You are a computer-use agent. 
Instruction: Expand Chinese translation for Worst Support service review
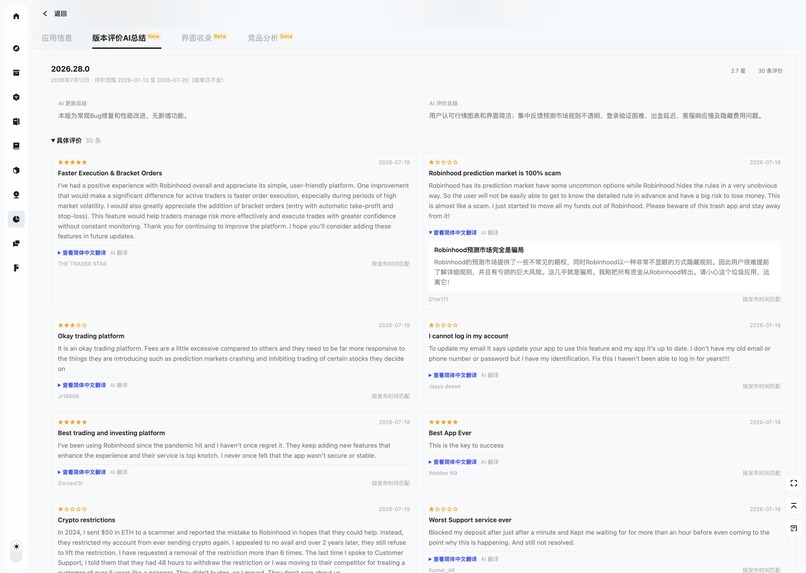(453, 559)
